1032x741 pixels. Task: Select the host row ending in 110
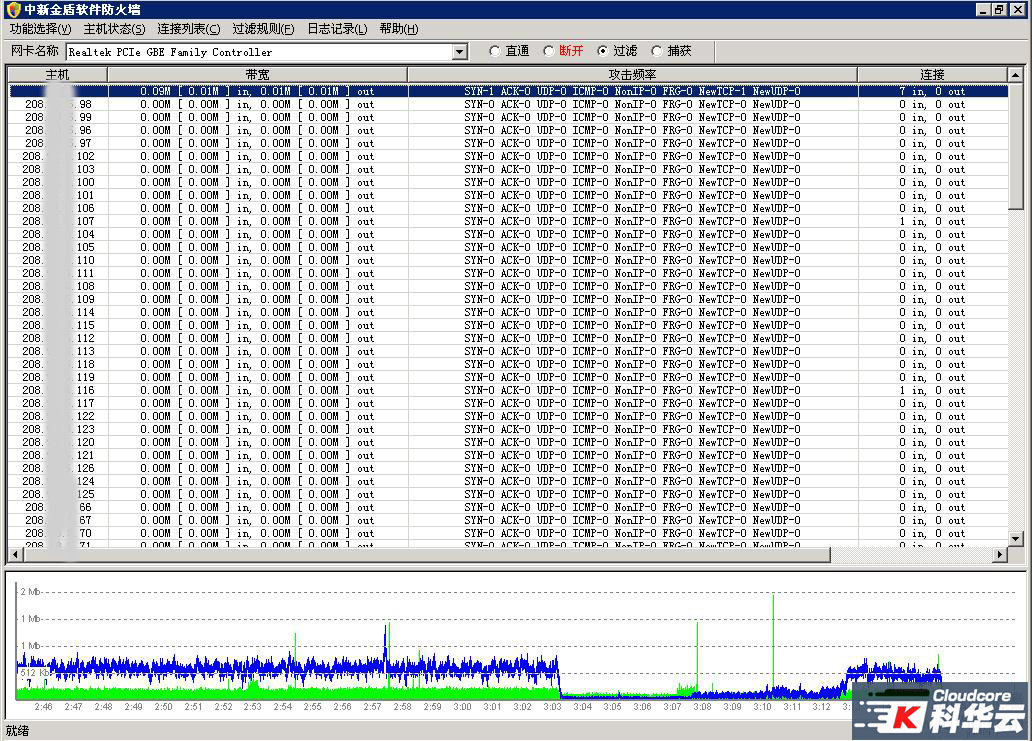[508, 261]
